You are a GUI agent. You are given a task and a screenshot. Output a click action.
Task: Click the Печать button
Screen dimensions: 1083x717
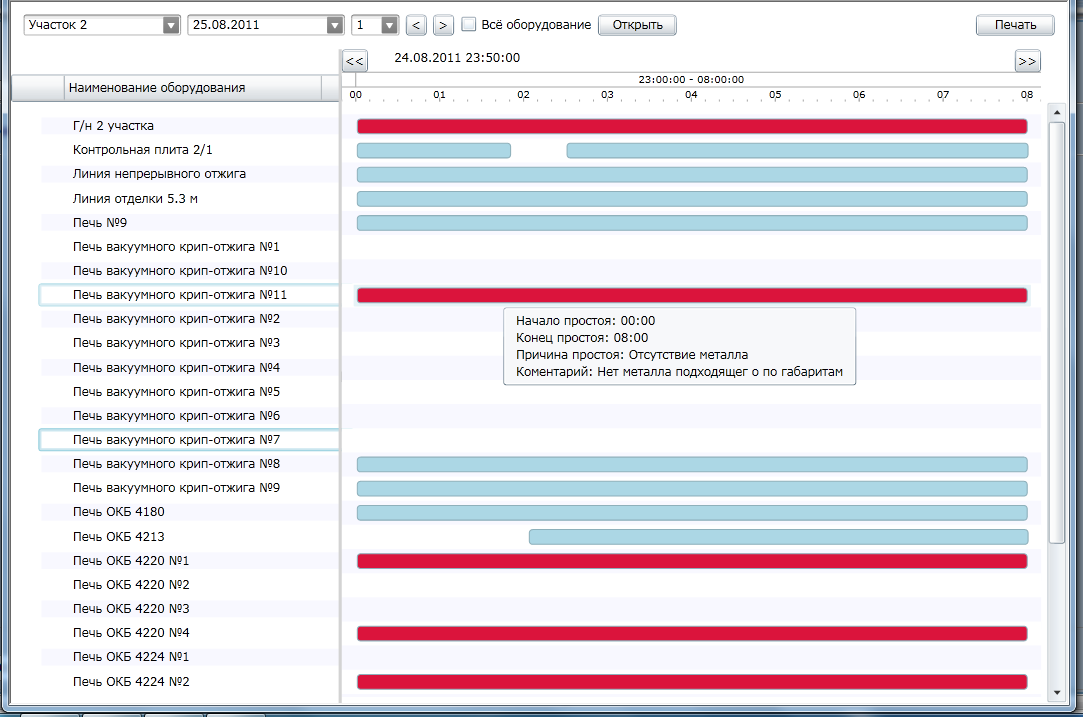[x=1014, y=25]
